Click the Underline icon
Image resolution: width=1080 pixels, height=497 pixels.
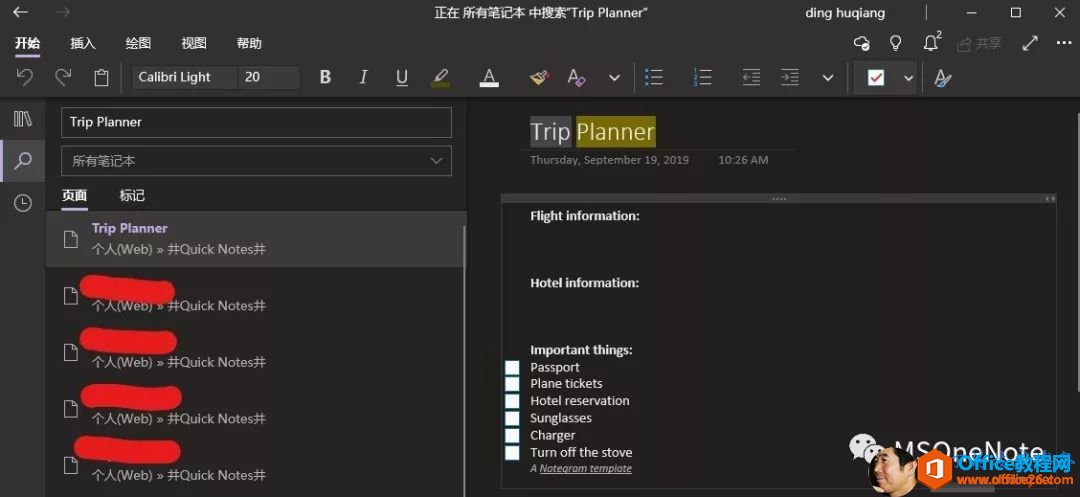click(402, 78)
